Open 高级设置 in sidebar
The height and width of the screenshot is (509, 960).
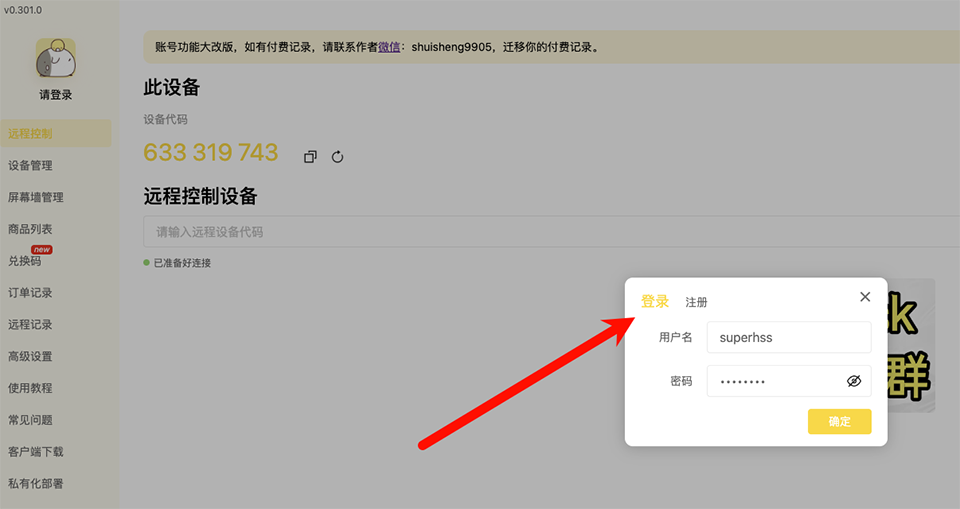point(30,356)
